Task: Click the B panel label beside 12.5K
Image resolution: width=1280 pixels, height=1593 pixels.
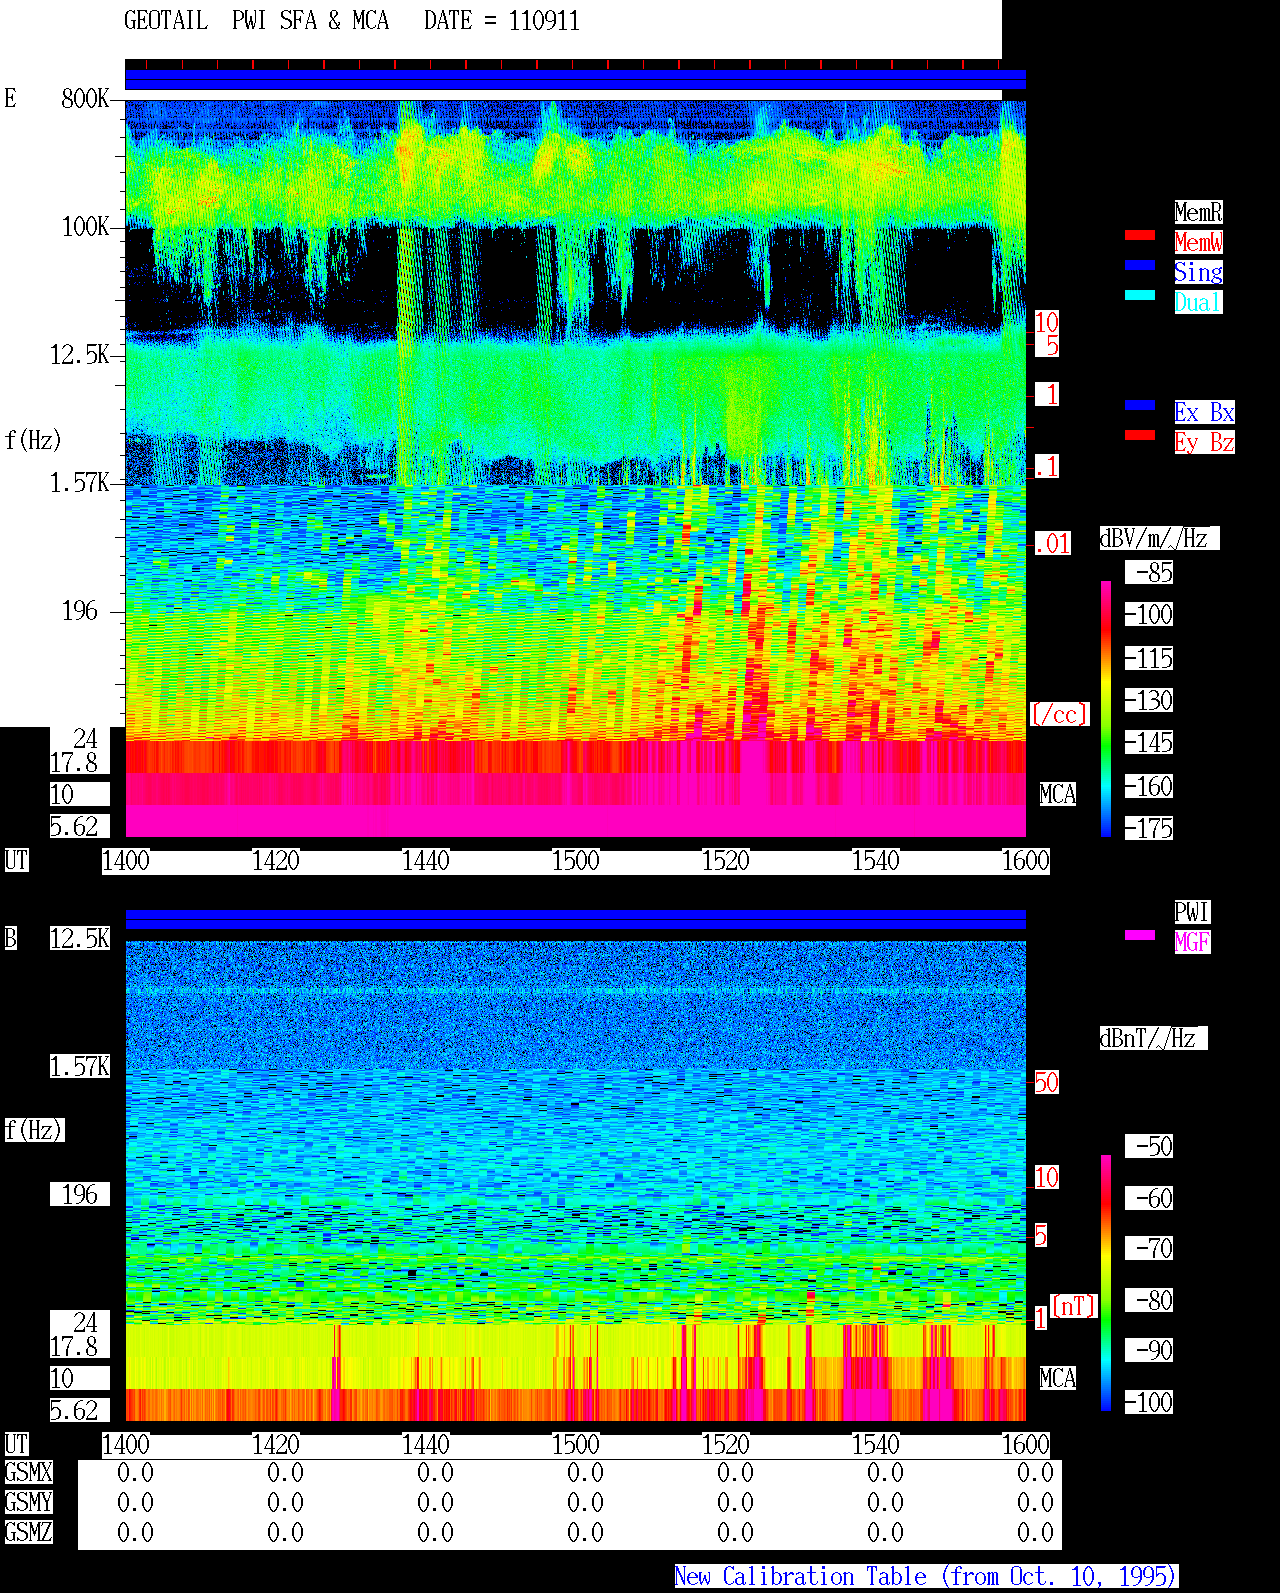Action: (x=10, y=939)
